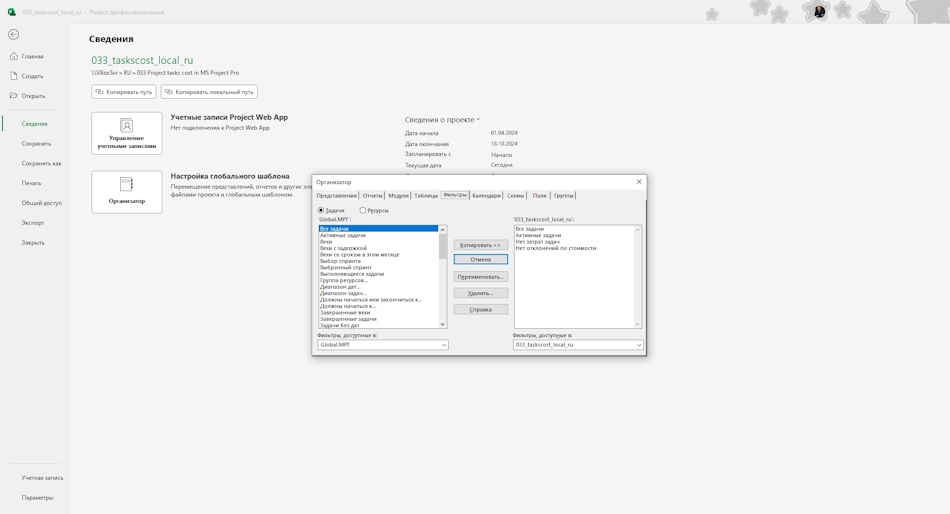Click the folder icon beside Открыть
The image size is (950, 514).
[13, 95]
